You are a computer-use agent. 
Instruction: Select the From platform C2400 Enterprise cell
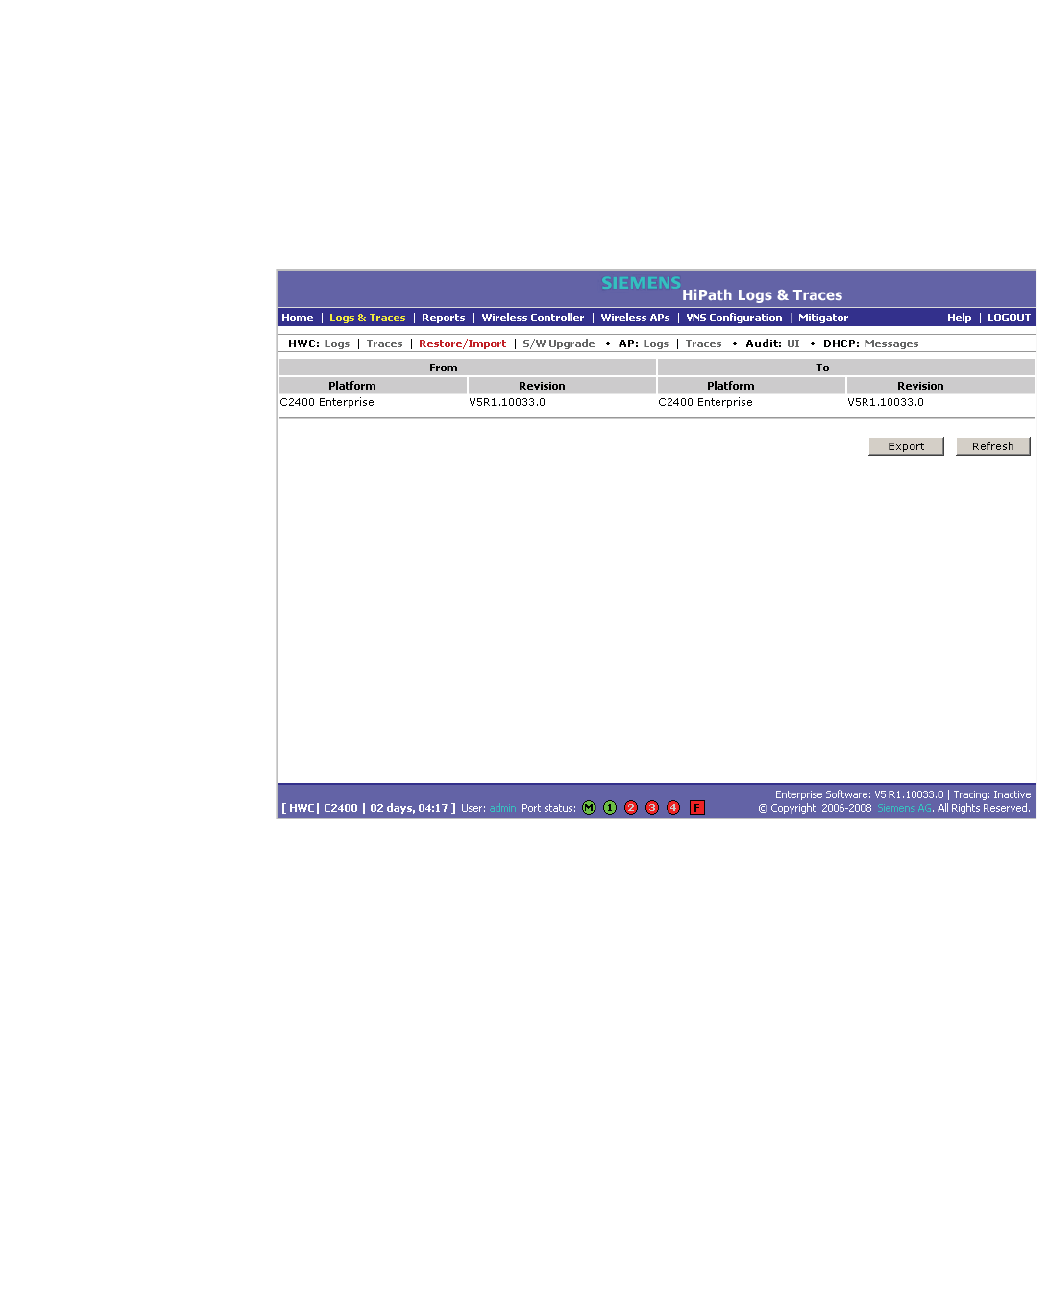tap(327, 403)
